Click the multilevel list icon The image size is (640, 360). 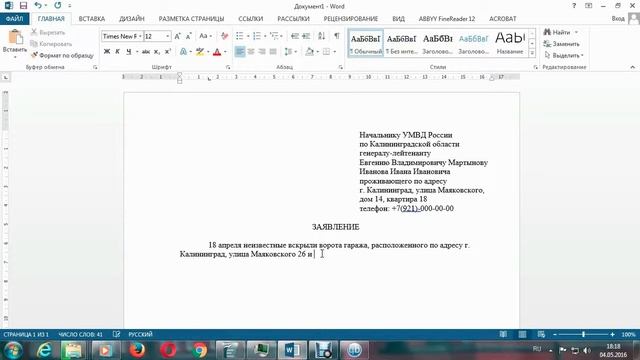click(x=274, y=36)
